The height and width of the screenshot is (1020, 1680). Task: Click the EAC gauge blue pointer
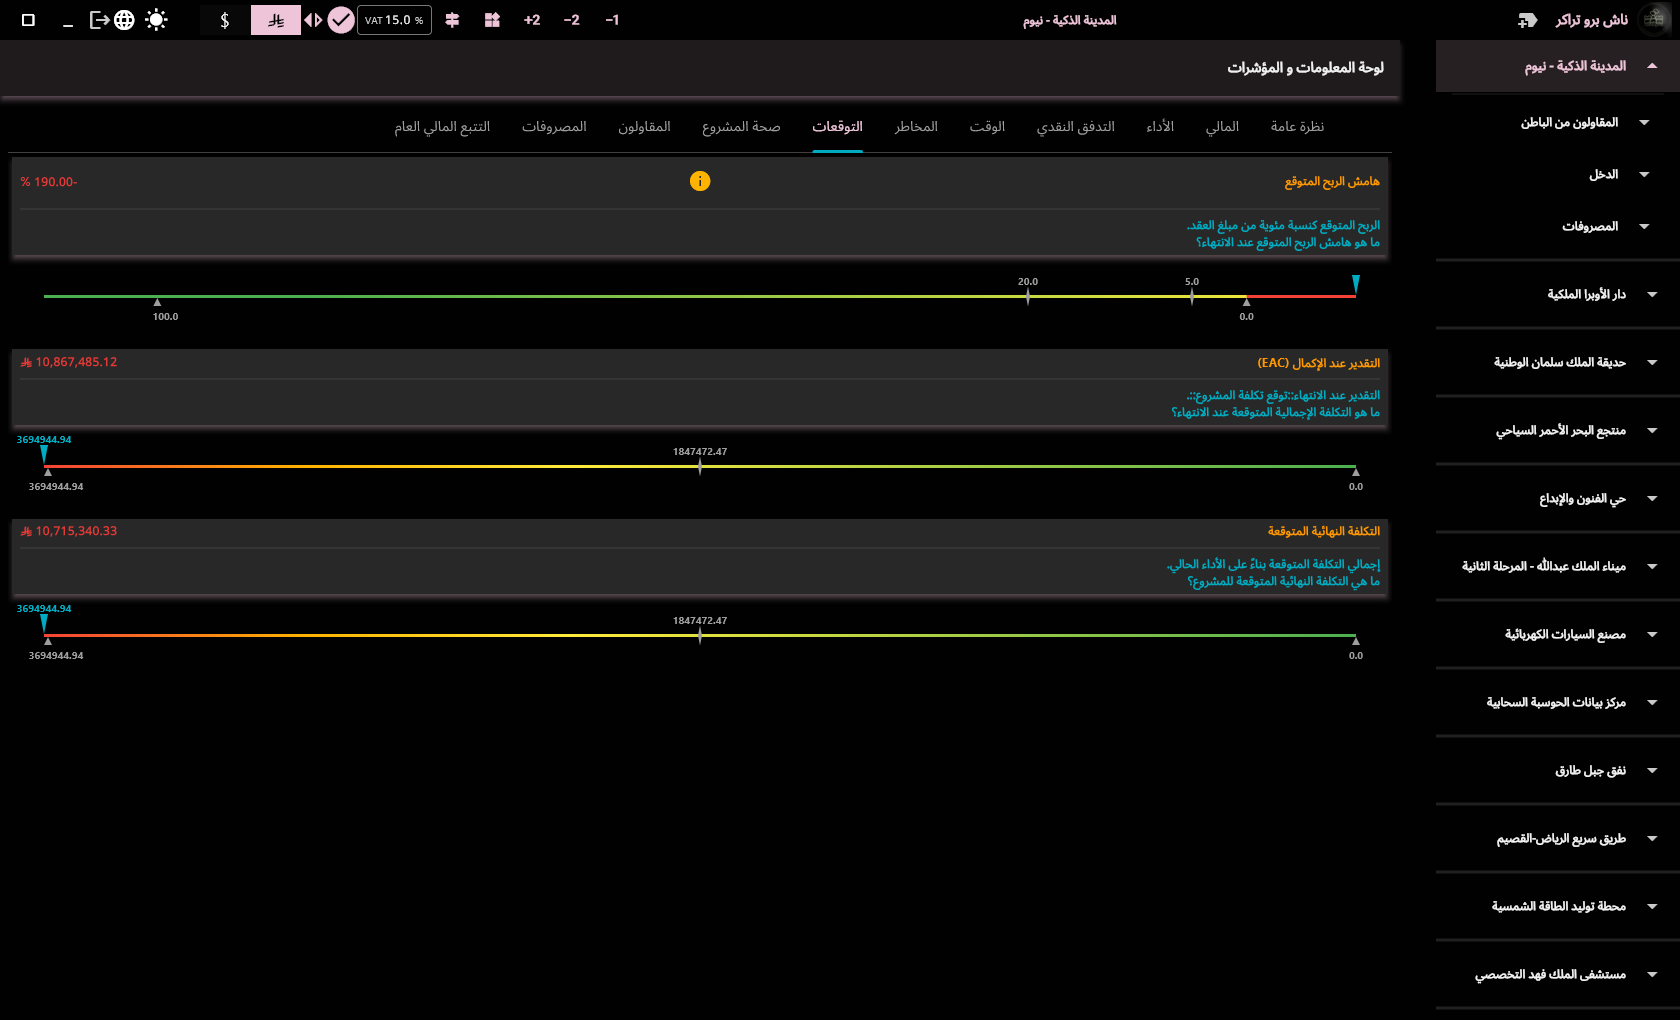(x=44, y=454)
